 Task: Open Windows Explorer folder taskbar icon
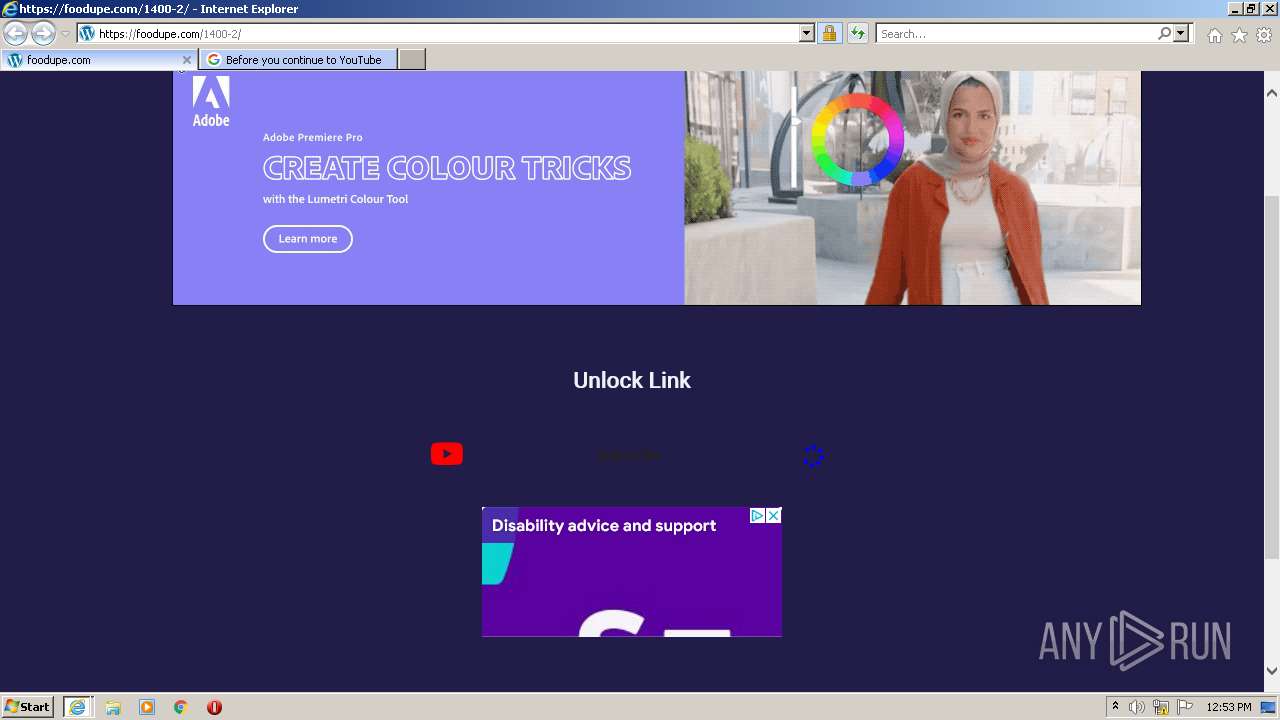click(x=113, y=707)
